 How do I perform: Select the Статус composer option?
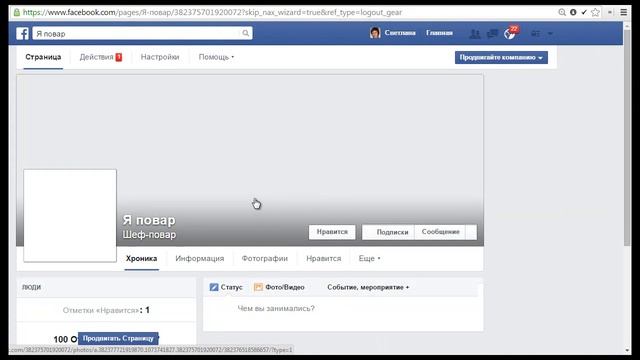[x=231, y=287]
